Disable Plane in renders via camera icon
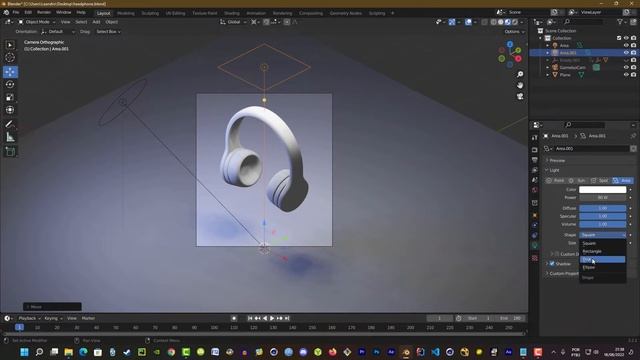This screenshot has height=360, width=640. [633, 75]
